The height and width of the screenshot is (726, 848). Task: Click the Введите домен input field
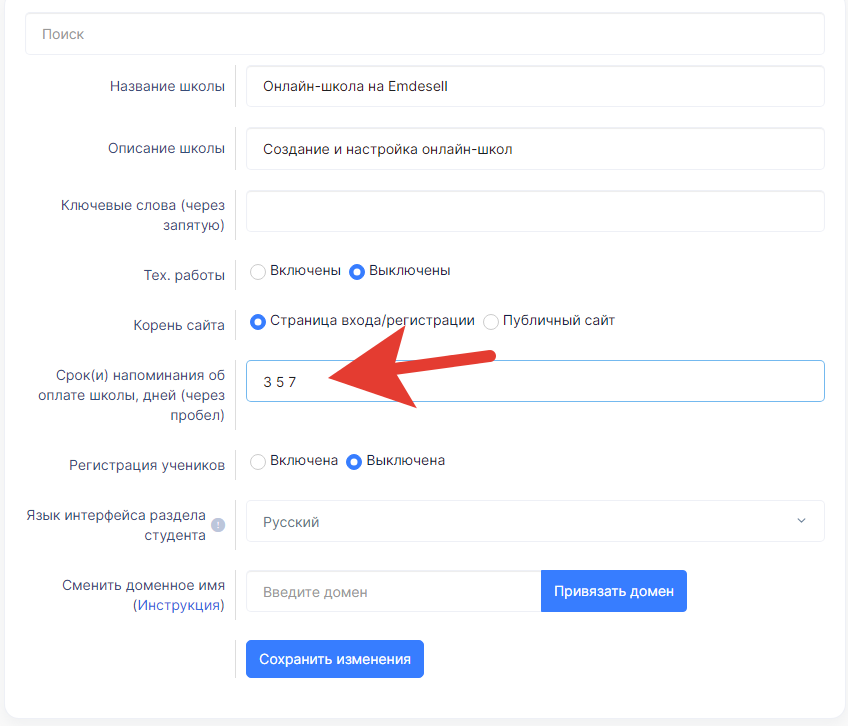394,591
